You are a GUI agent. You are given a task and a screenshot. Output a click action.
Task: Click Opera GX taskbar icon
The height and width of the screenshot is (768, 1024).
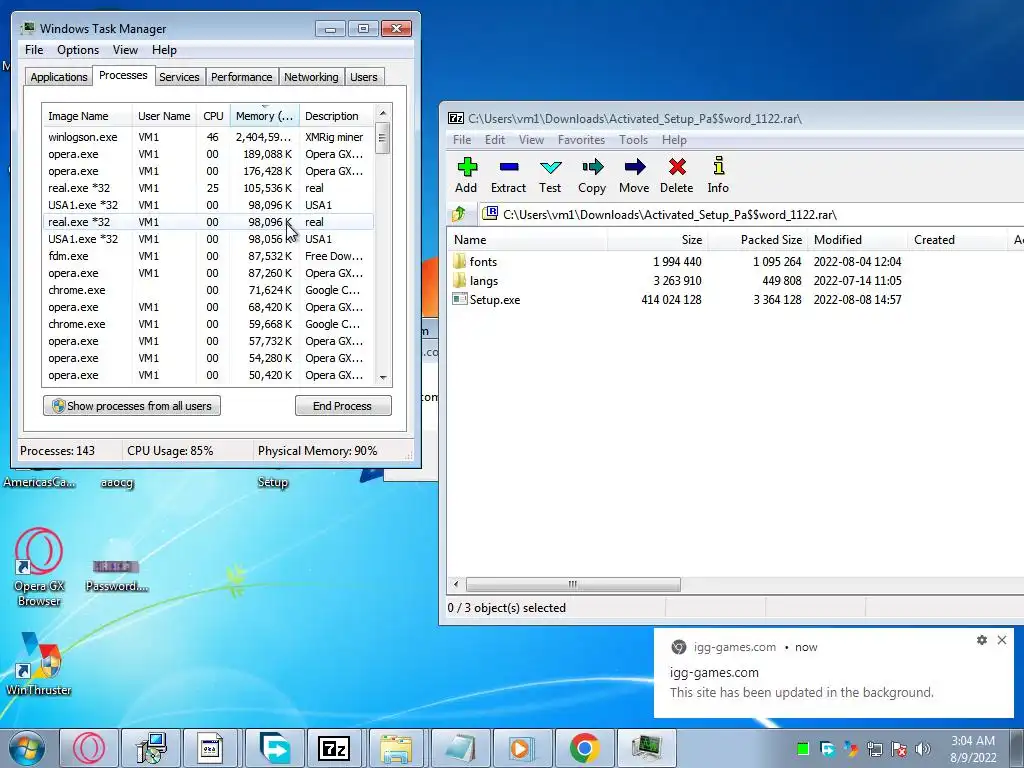pos(89,748)
